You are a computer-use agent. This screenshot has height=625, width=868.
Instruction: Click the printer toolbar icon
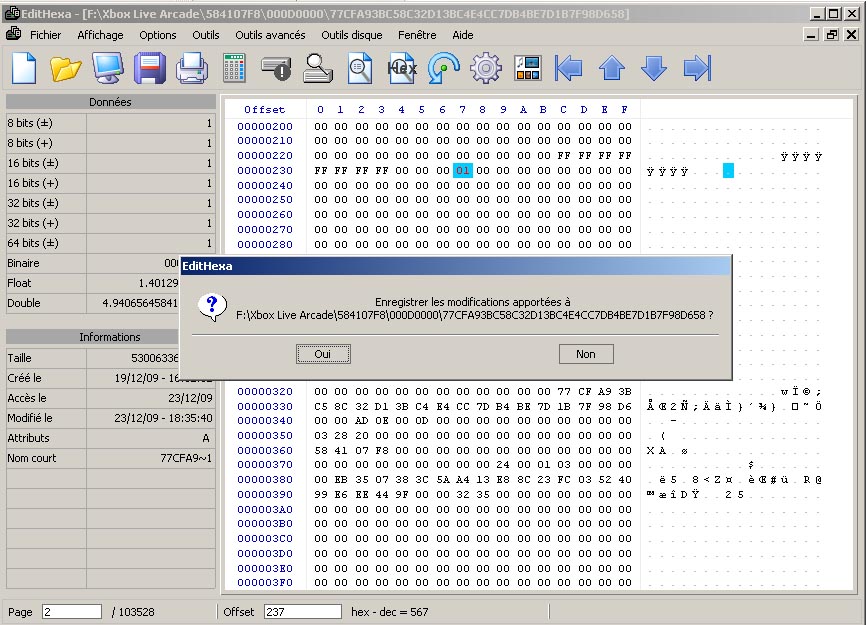pyautogui.click(x=192, y=68)
